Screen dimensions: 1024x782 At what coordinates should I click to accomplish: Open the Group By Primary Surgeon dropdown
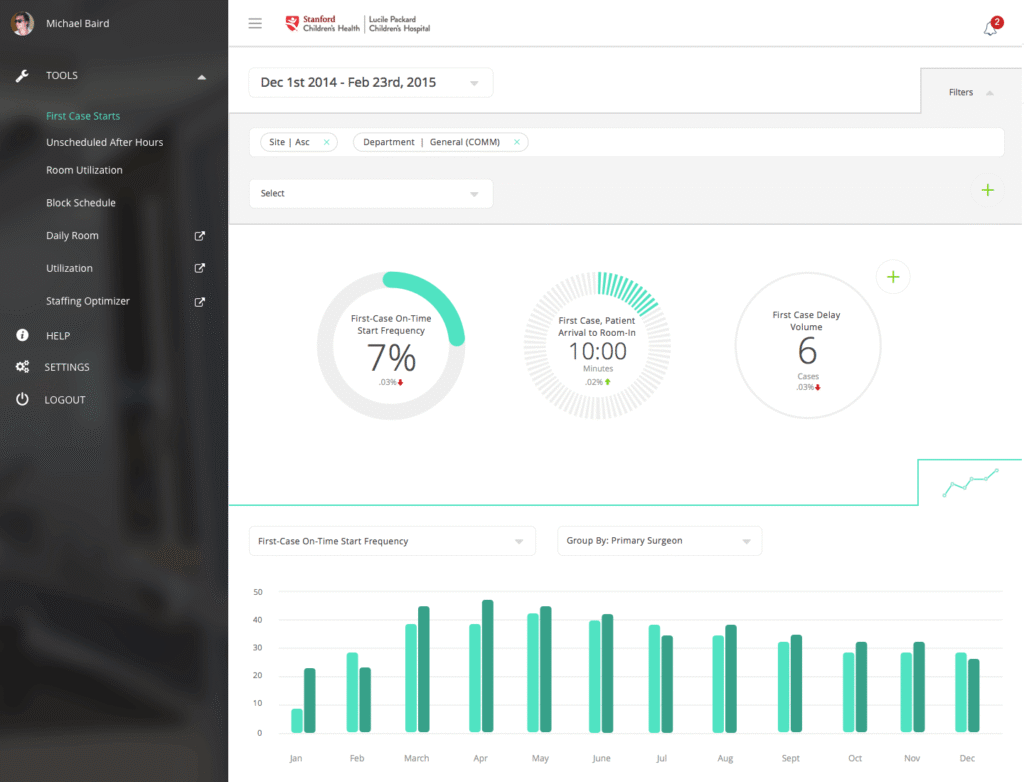(x=659, y=541)
